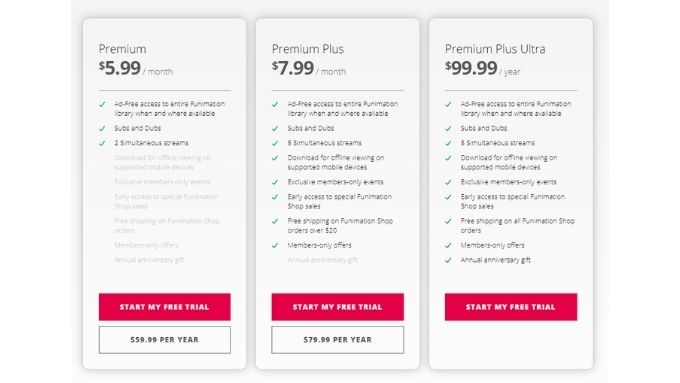Click checkmark beside Premium's Subs and Dubs

(102, 128)
